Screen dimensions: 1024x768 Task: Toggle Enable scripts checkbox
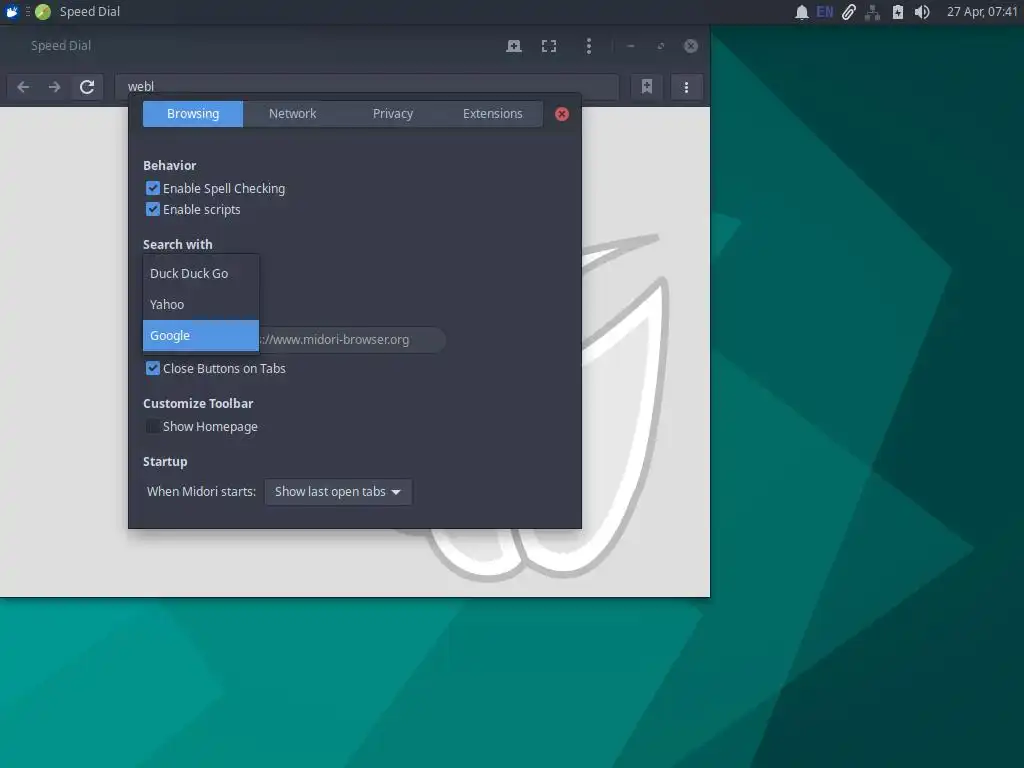(x=153, y=209)
